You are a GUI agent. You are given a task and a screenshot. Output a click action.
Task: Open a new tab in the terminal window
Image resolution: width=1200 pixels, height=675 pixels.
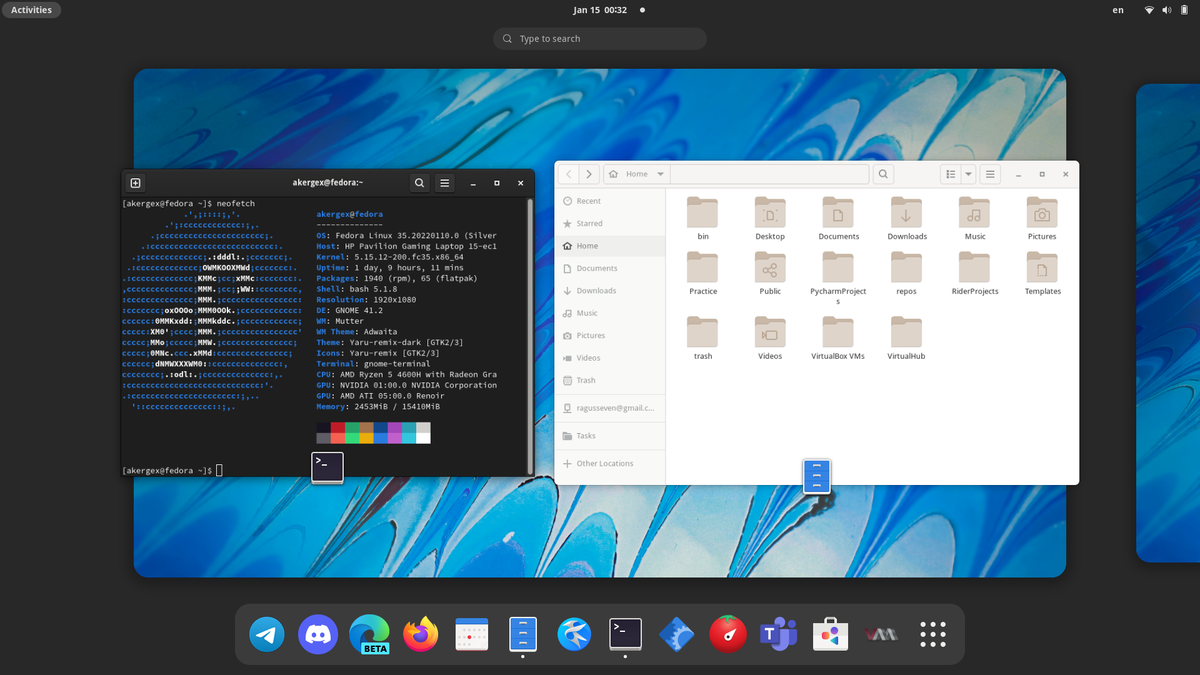pyautogui.click(x=136, y=183)
